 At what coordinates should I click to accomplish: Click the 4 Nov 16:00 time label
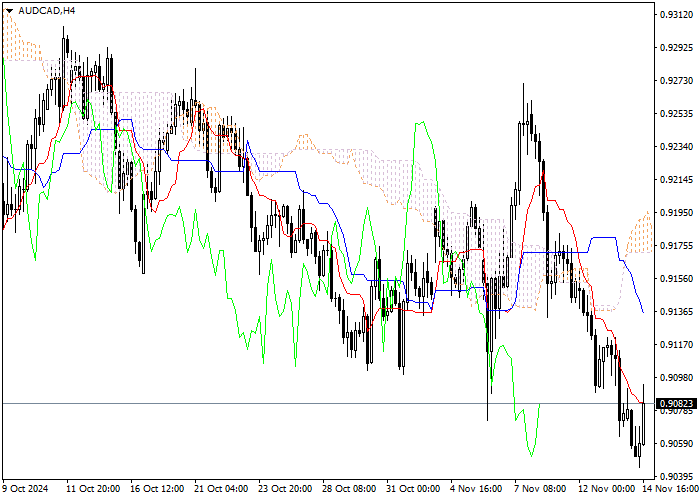(476, 489)
